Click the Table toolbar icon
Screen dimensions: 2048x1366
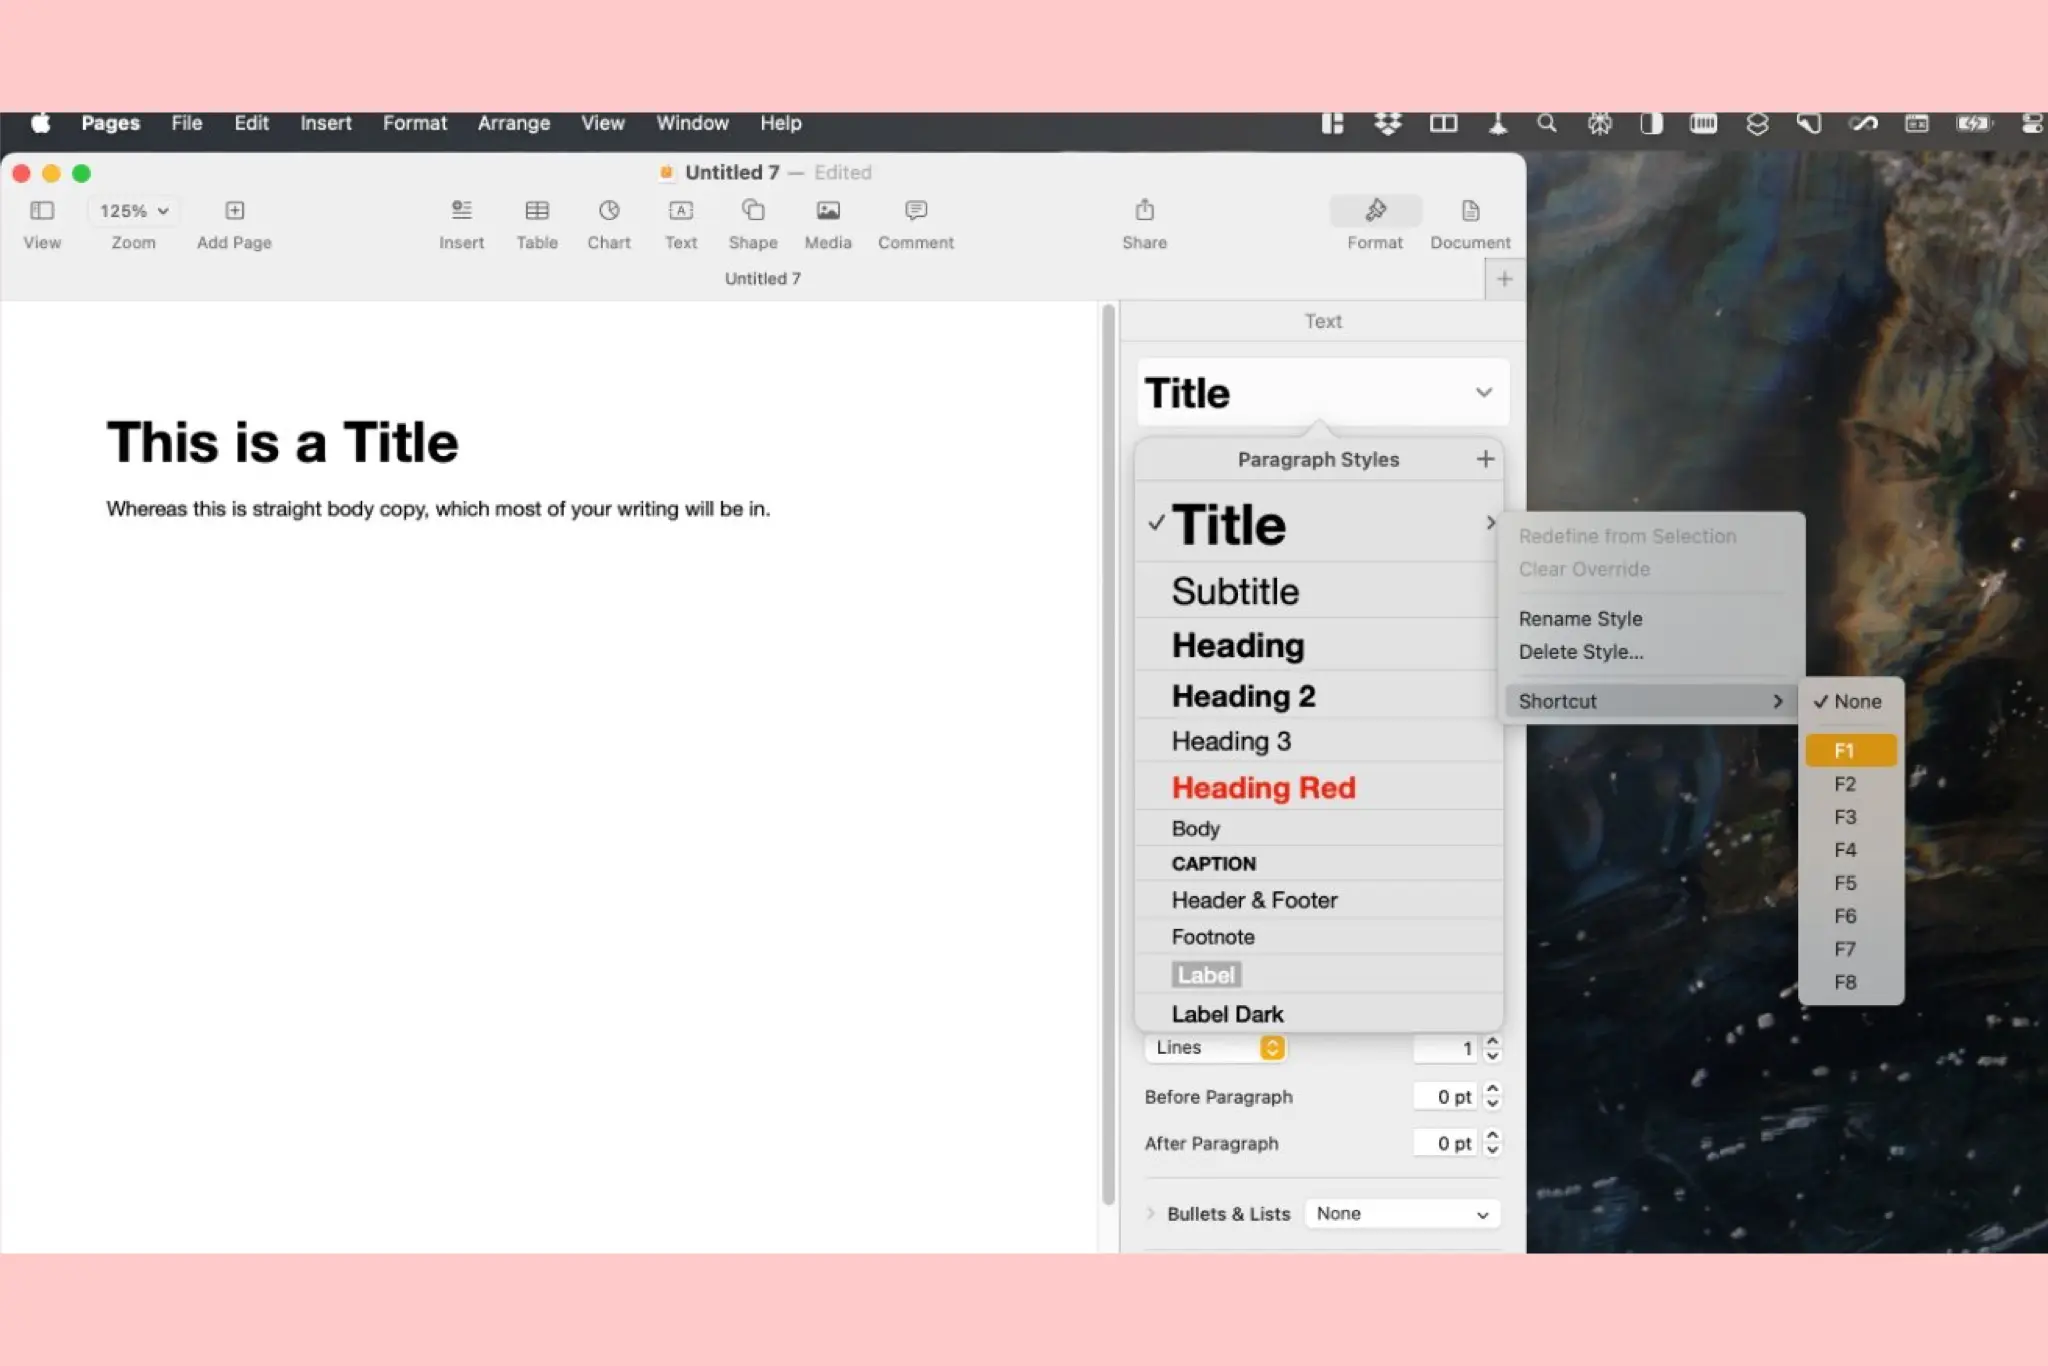[537, 211]
